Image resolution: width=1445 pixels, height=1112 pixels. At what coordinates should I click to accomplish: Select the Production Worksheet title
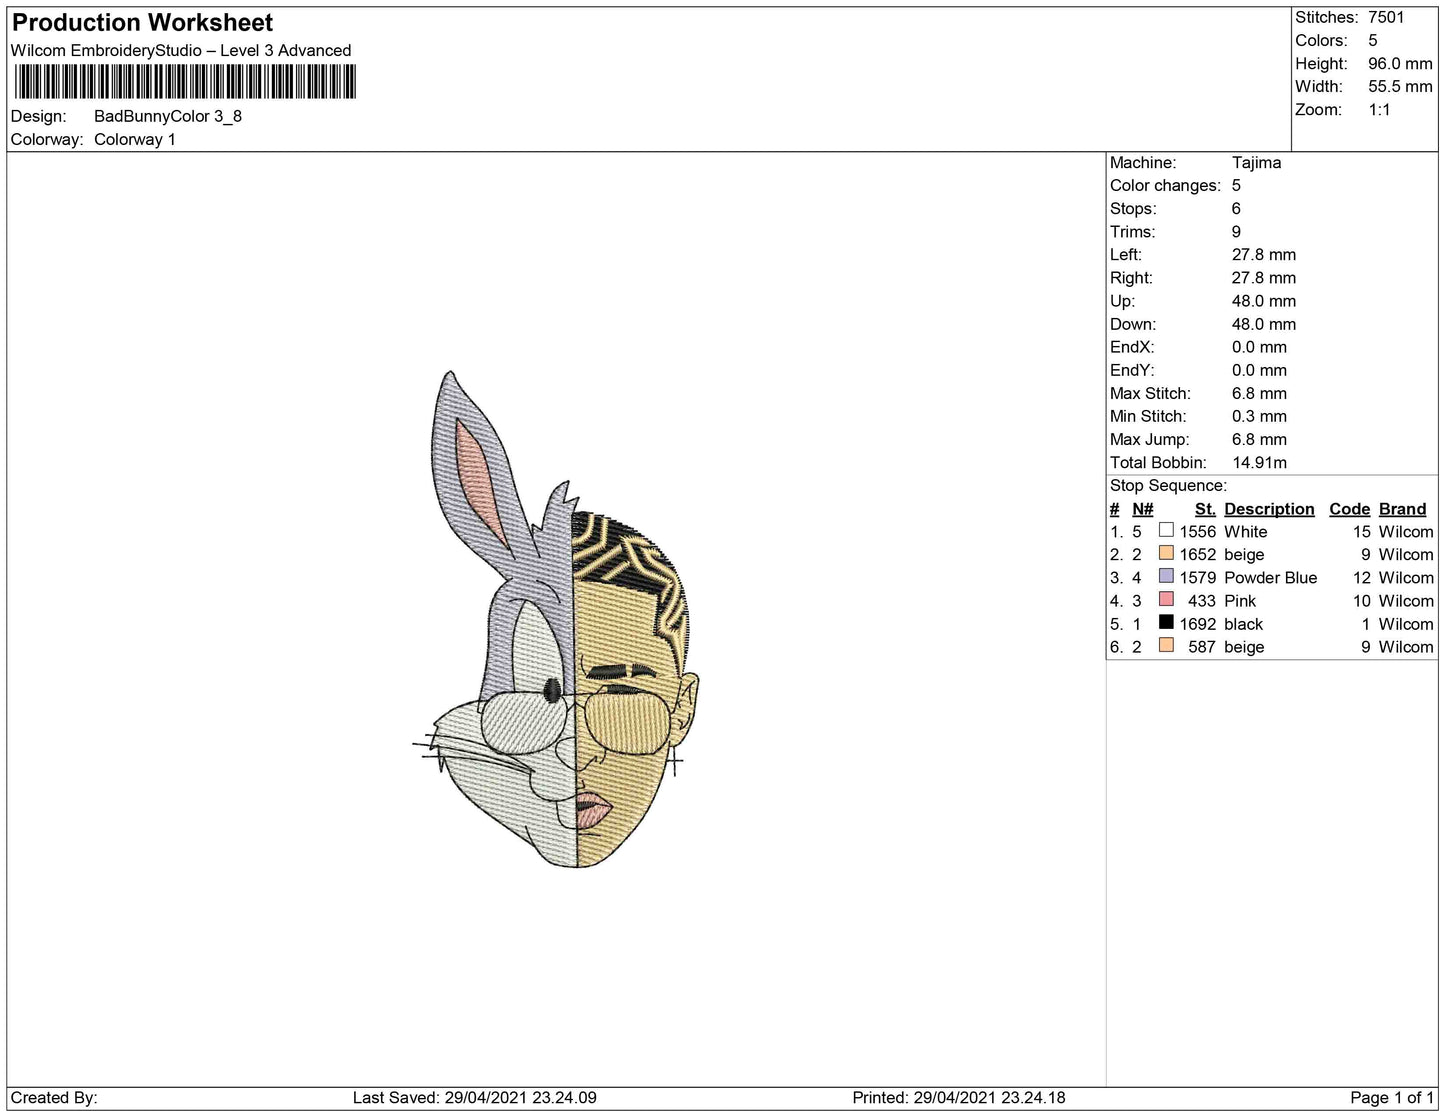tap(142, 23)
